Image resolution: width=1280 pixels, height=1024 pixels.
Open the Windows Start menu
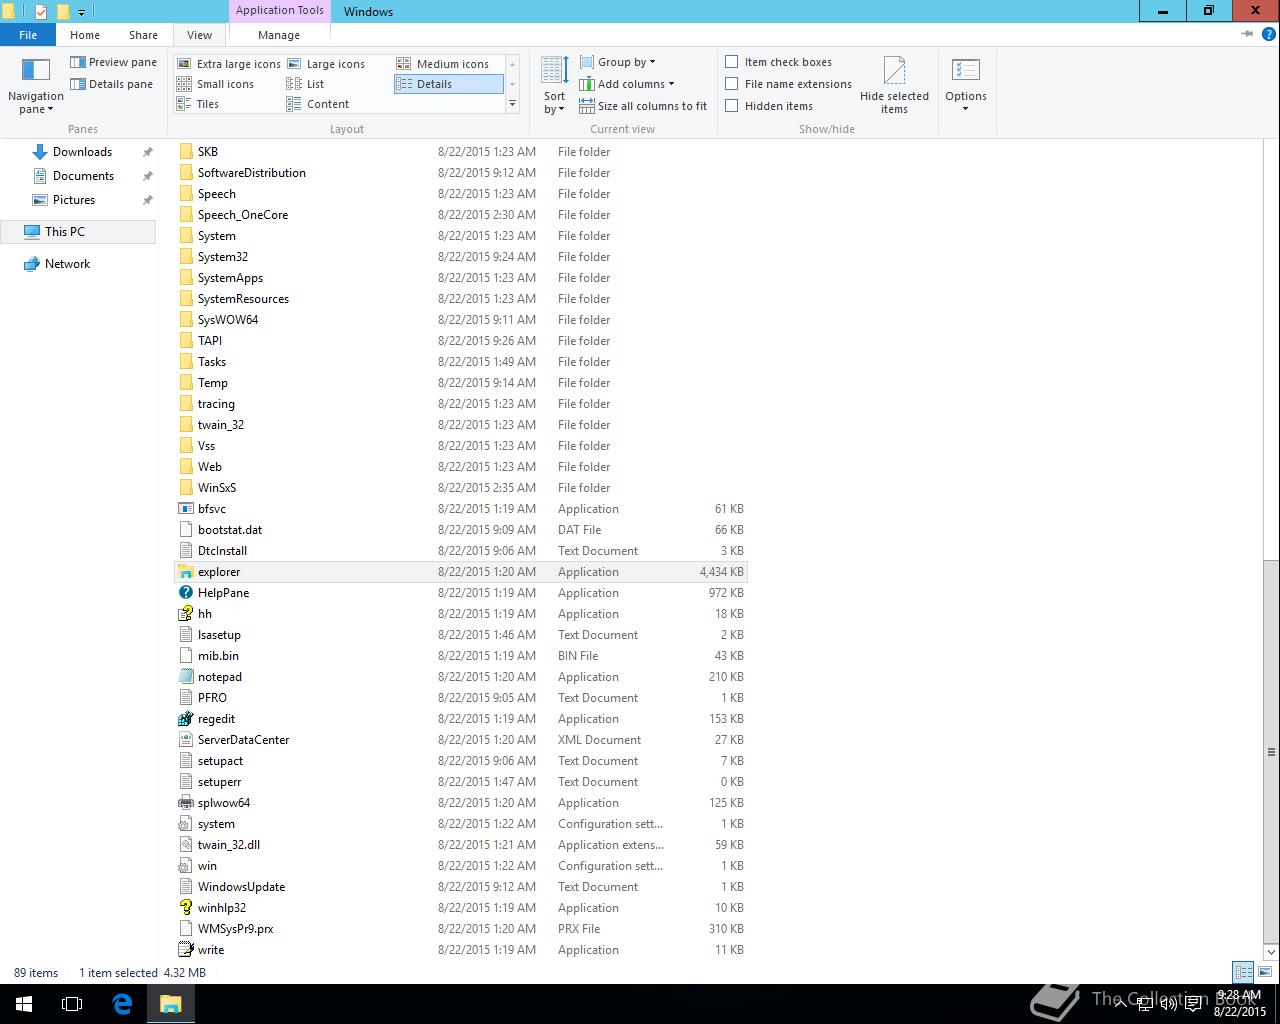coord(24,1004)
